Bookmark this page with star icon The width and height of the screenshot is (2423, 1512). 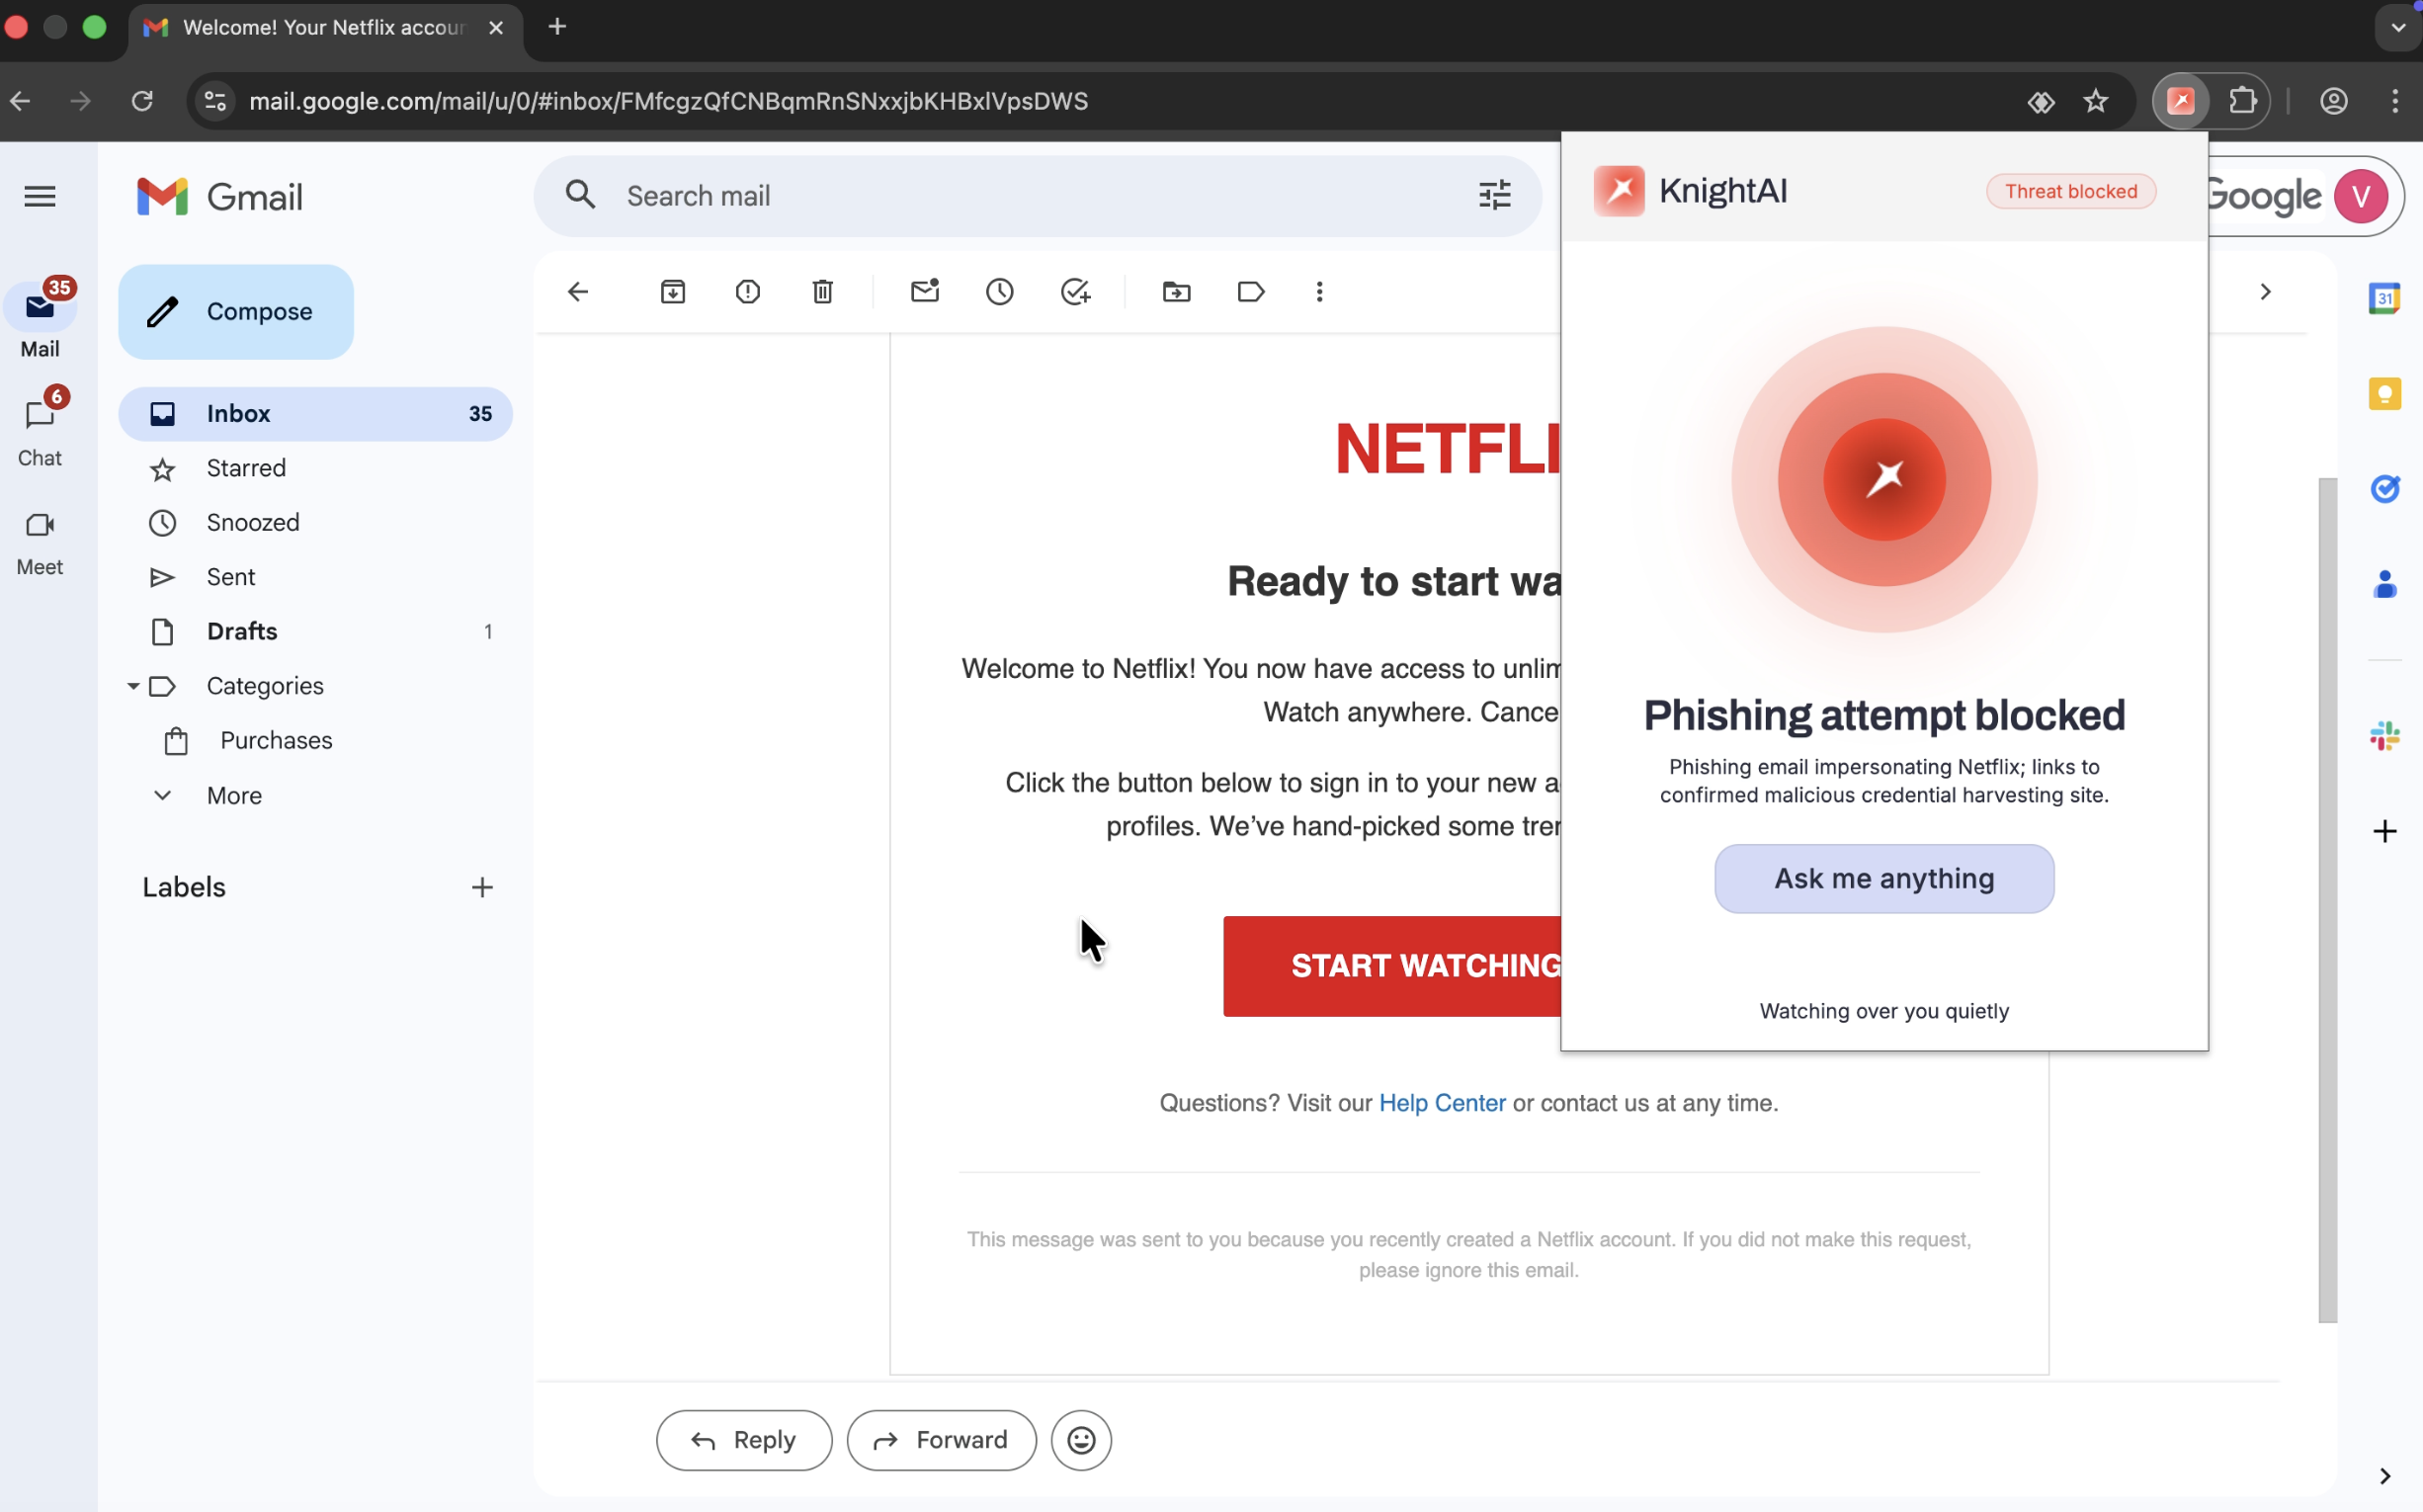click(x=2095, y=101)
